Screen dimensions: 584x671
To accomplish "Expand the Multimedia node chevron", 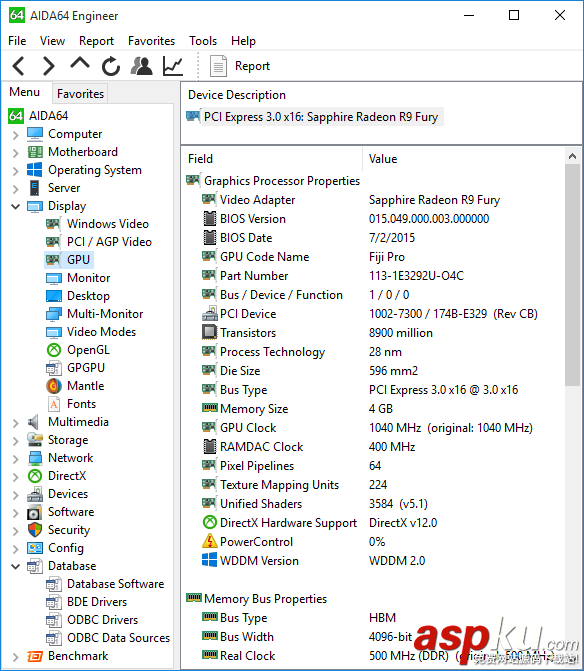I will click(x=16, y=423).
